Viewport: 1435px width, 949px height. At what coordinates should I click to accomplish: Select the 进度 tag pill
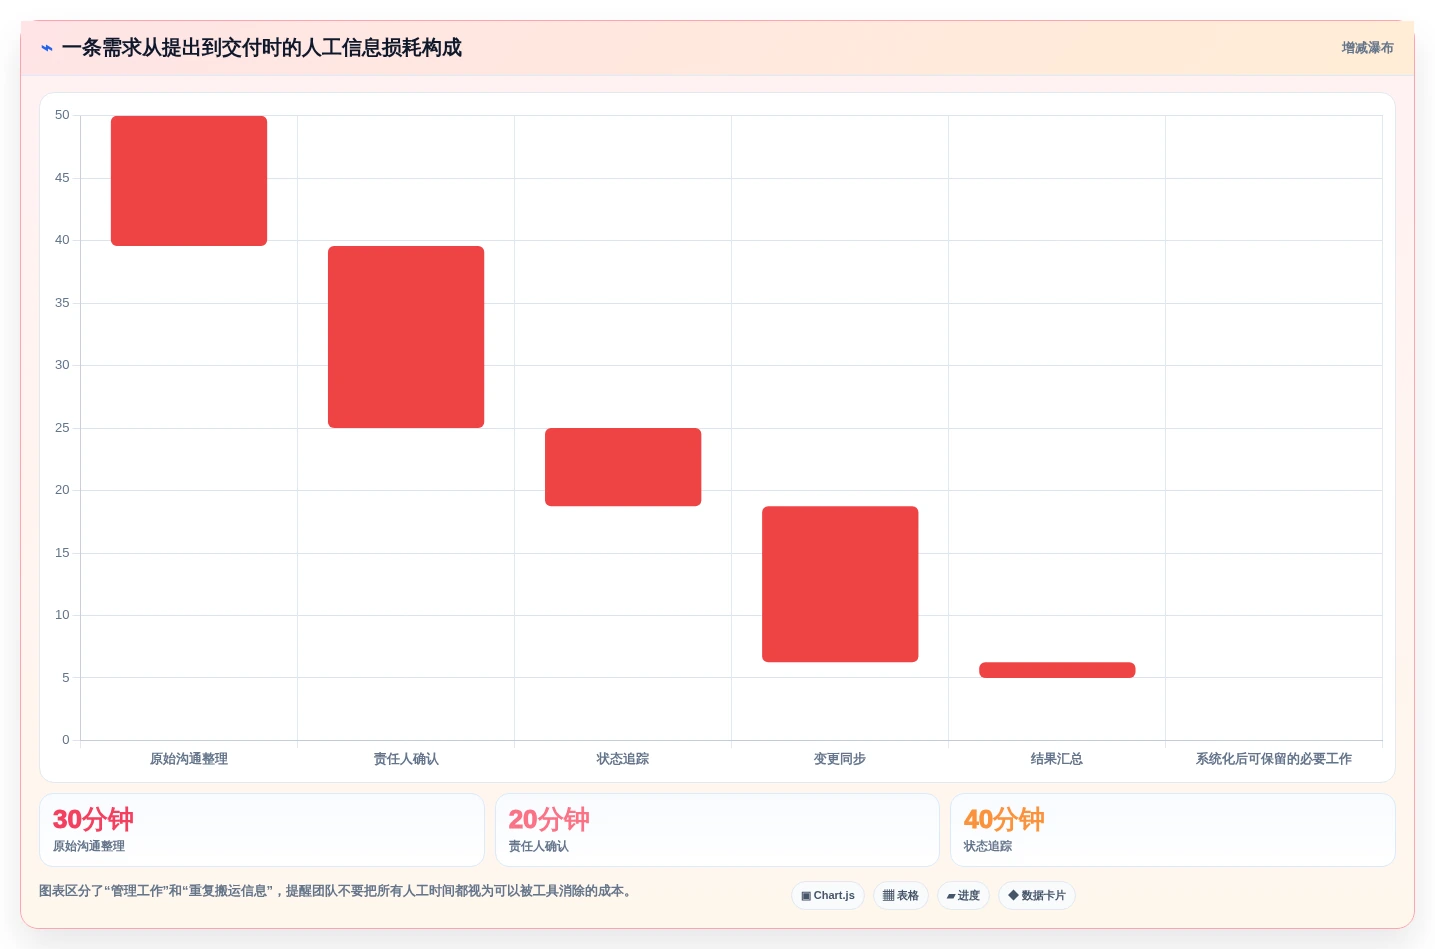(963, 895)
